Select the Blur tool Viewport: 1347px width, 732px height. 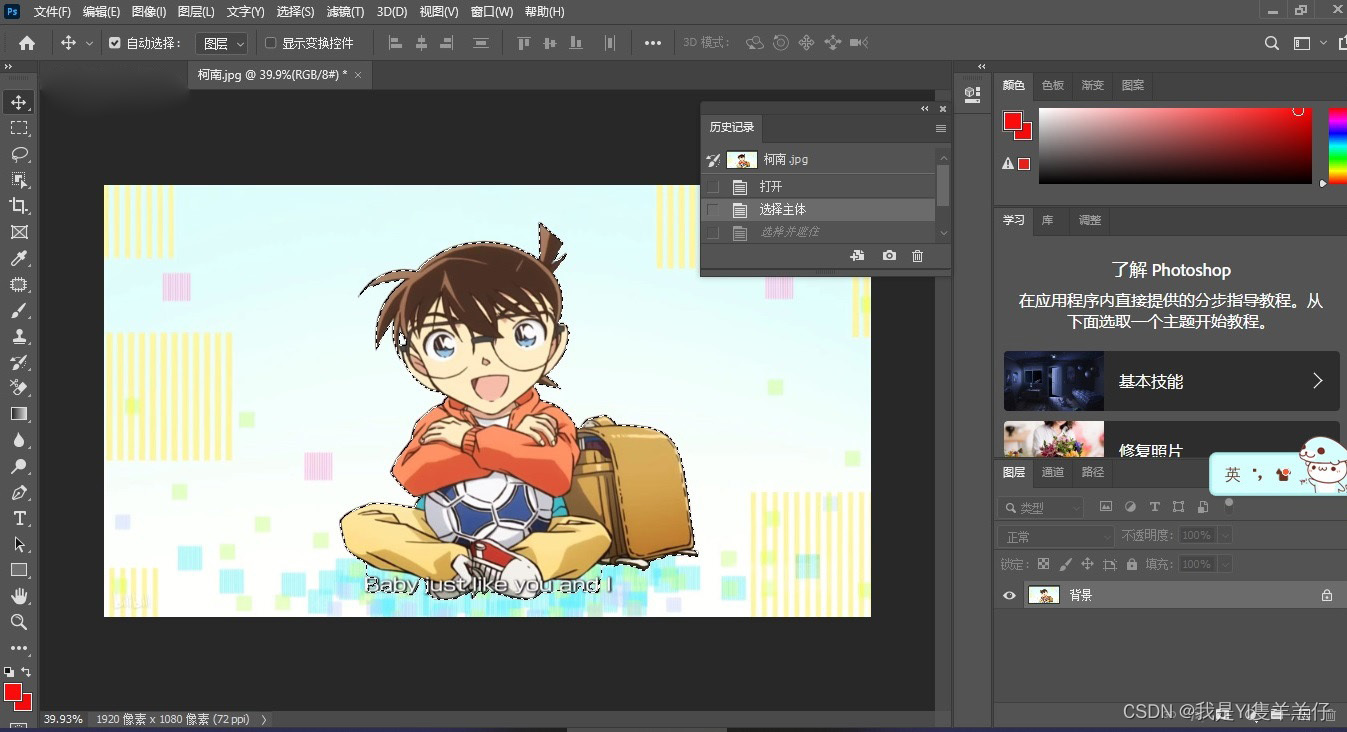pyautogui.click(x=19, y=440)
